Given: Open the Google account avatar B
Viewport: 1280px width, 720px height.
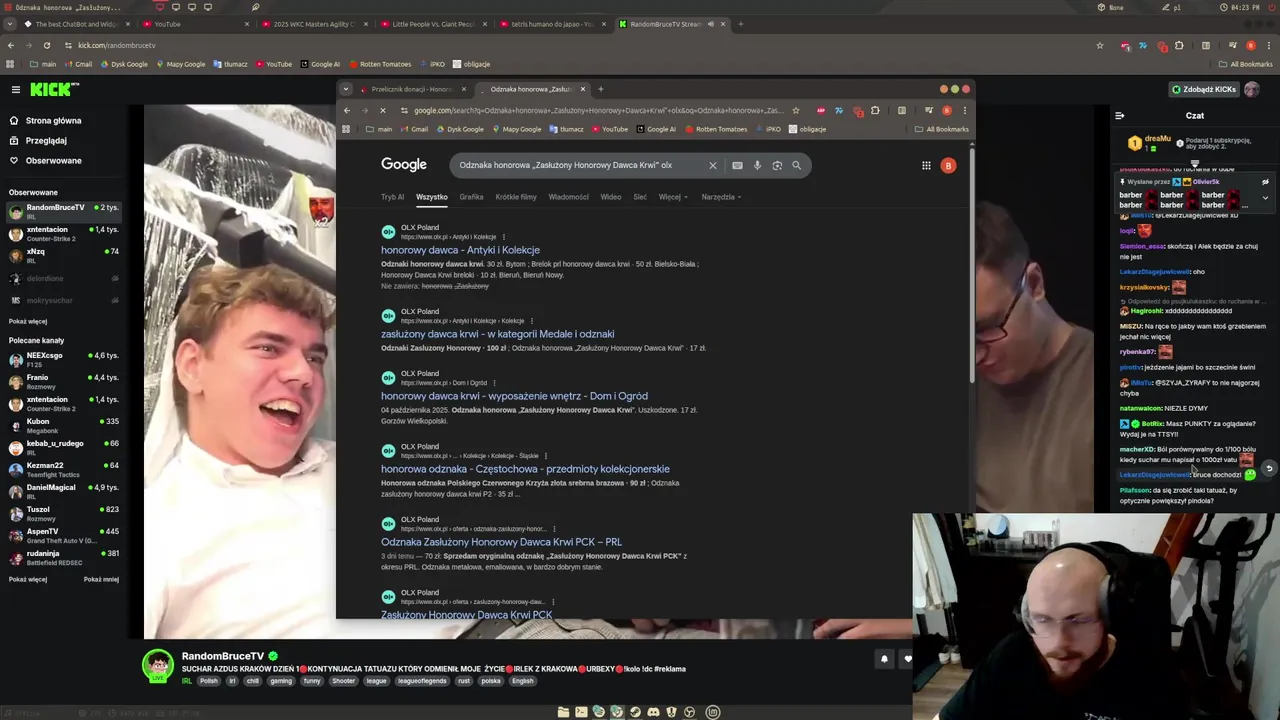Looking at the screenshot, I should tap(948, 165).
